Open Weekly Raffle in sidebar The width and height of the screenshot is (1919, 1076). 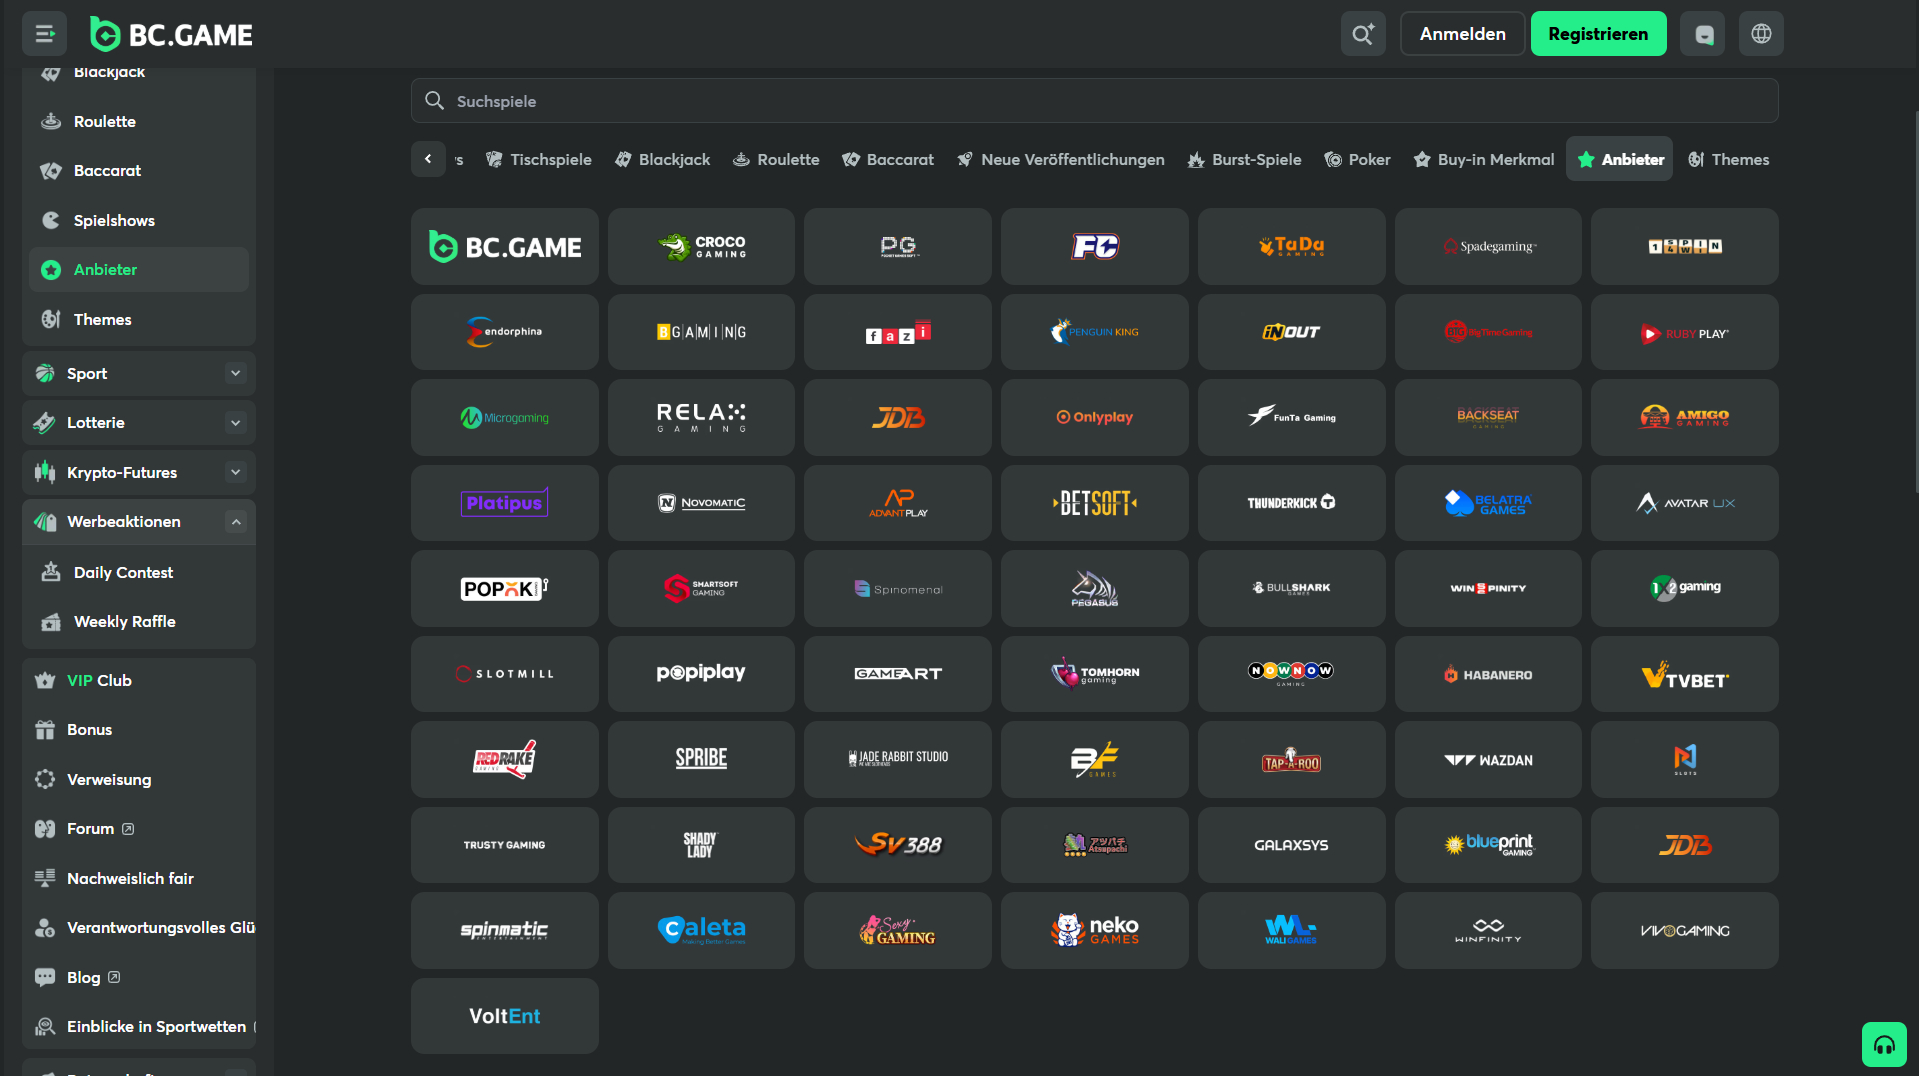[124, 622]
